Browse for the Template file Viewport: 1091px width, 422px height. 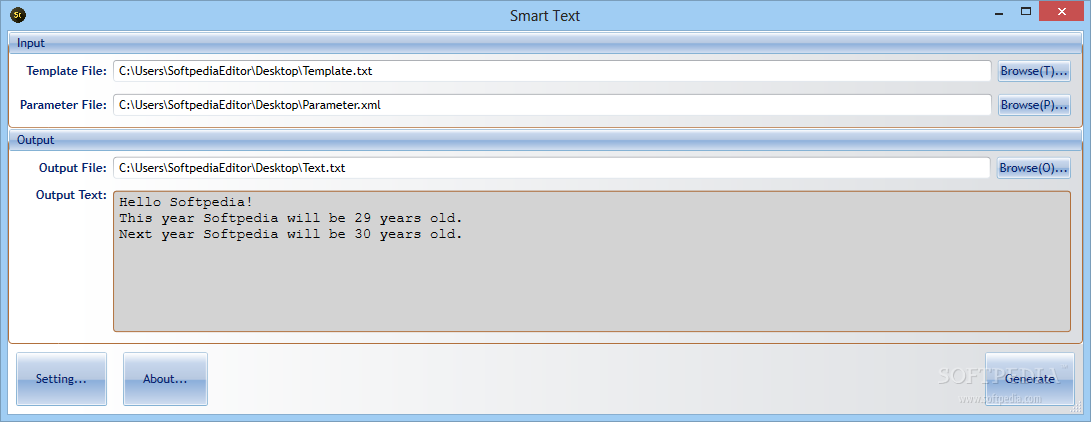(x=1033, y=71)
